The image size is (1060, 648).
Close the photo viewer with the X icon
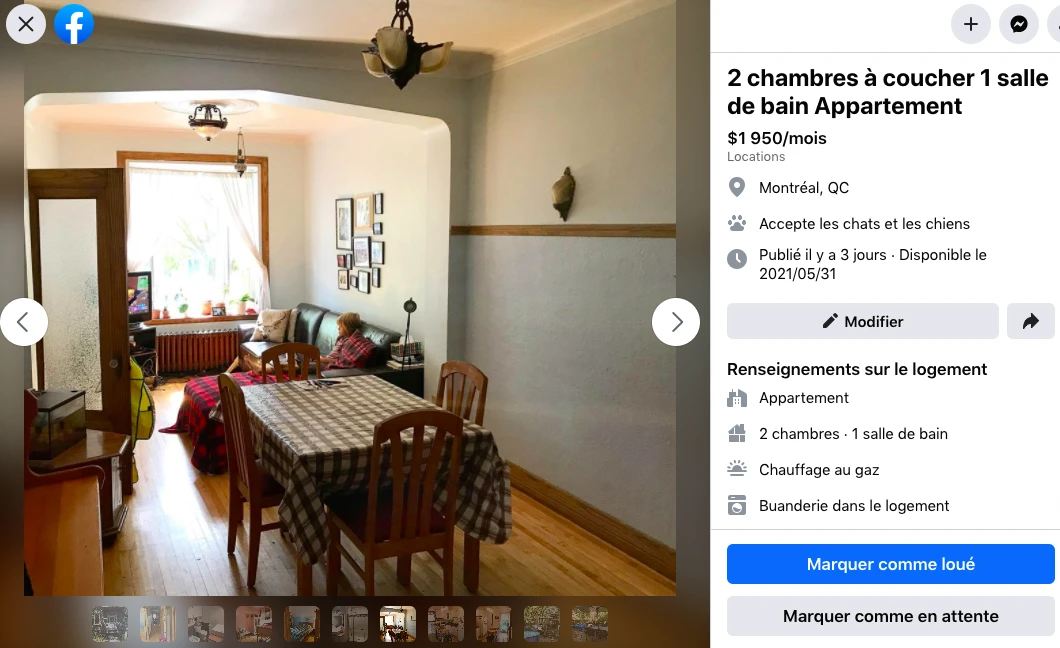tap(26, 24)
